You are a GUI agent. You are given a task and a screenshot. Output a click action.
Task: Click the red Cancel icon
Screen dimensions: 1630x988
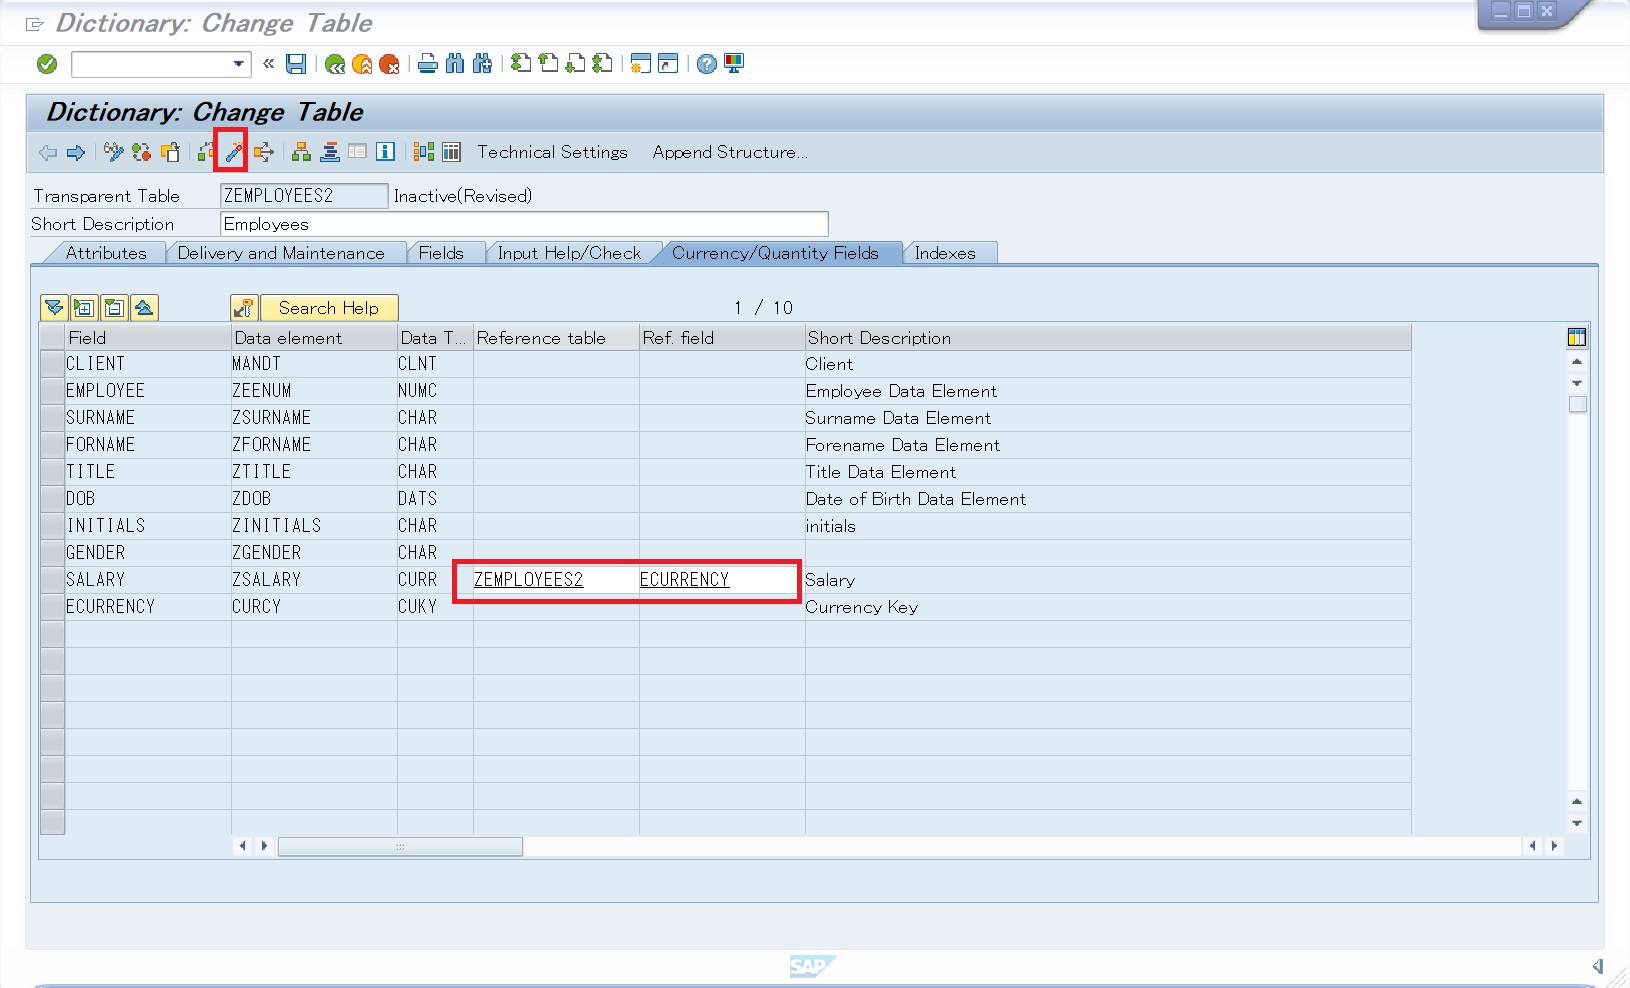[x=389, y=64]
